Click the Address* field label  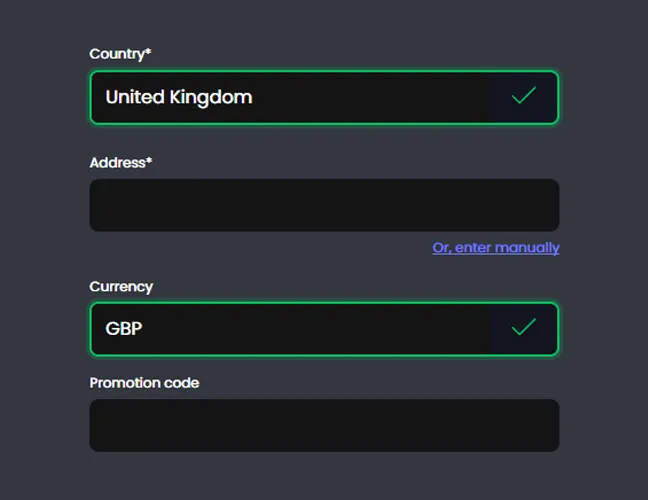tap(119, 162)
